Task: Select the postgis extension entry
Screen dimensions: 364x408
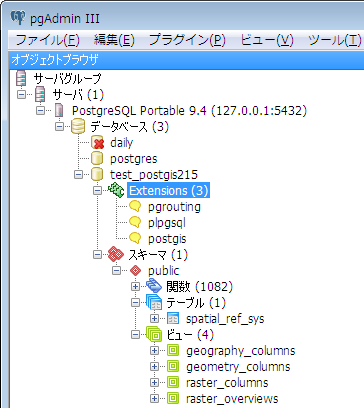Action: (167, 239)
